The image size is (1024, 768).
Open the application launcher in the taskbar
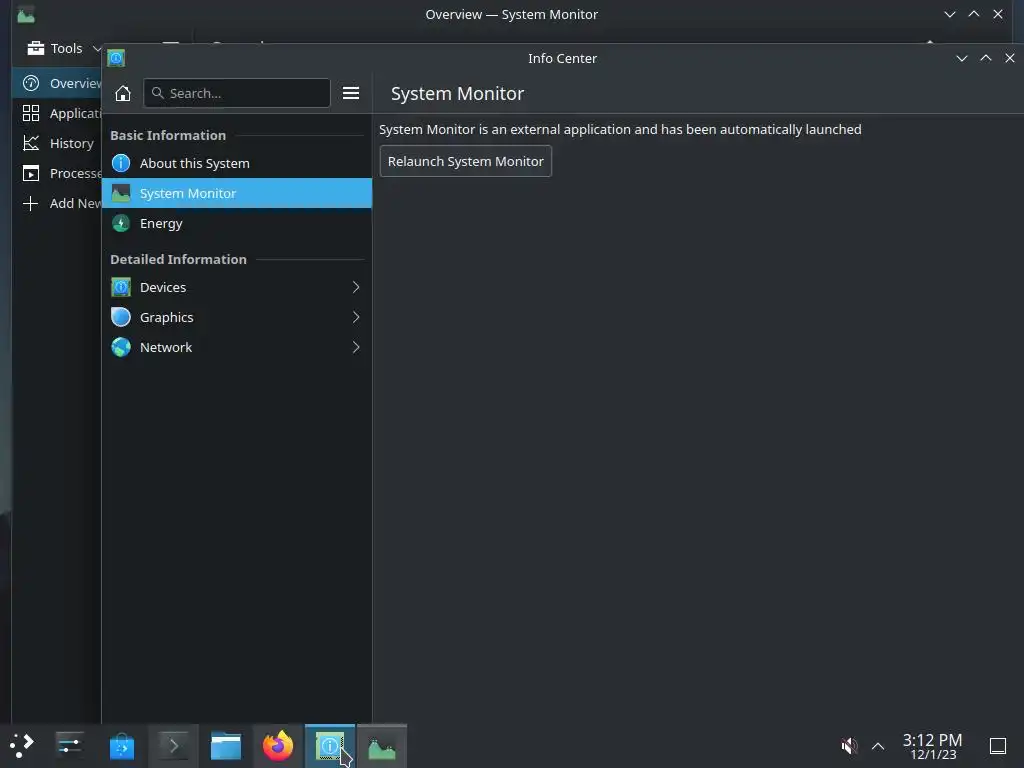pyautogui.click(x=22, y=746)
